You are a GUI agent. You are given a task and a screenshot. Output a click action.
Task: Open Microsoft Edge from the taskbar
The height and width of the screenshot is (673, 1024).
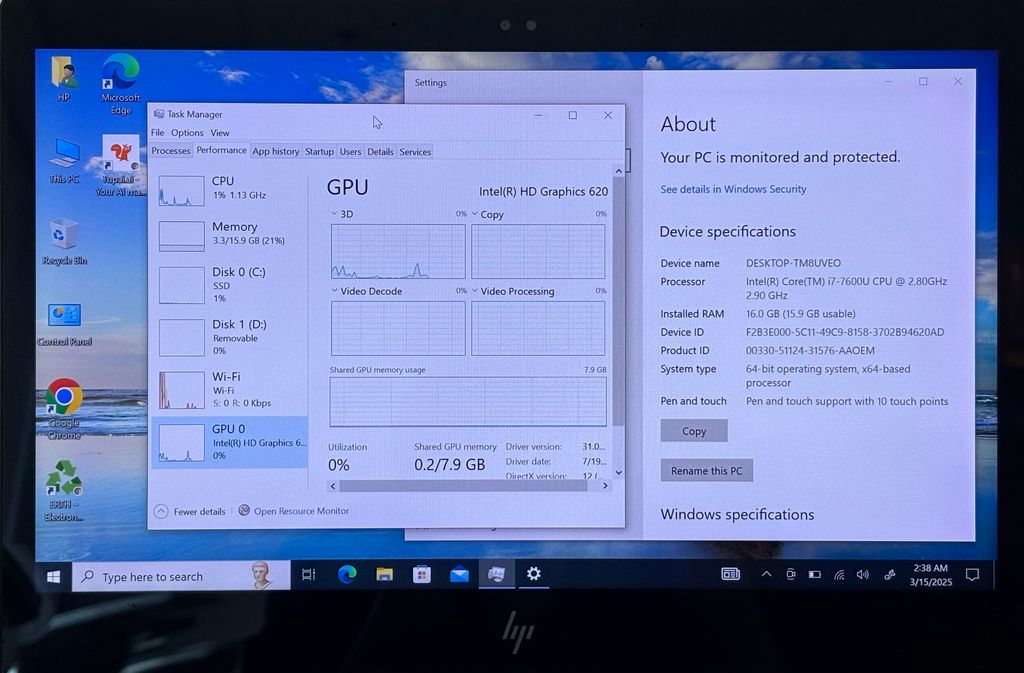[x=347, y=574]
